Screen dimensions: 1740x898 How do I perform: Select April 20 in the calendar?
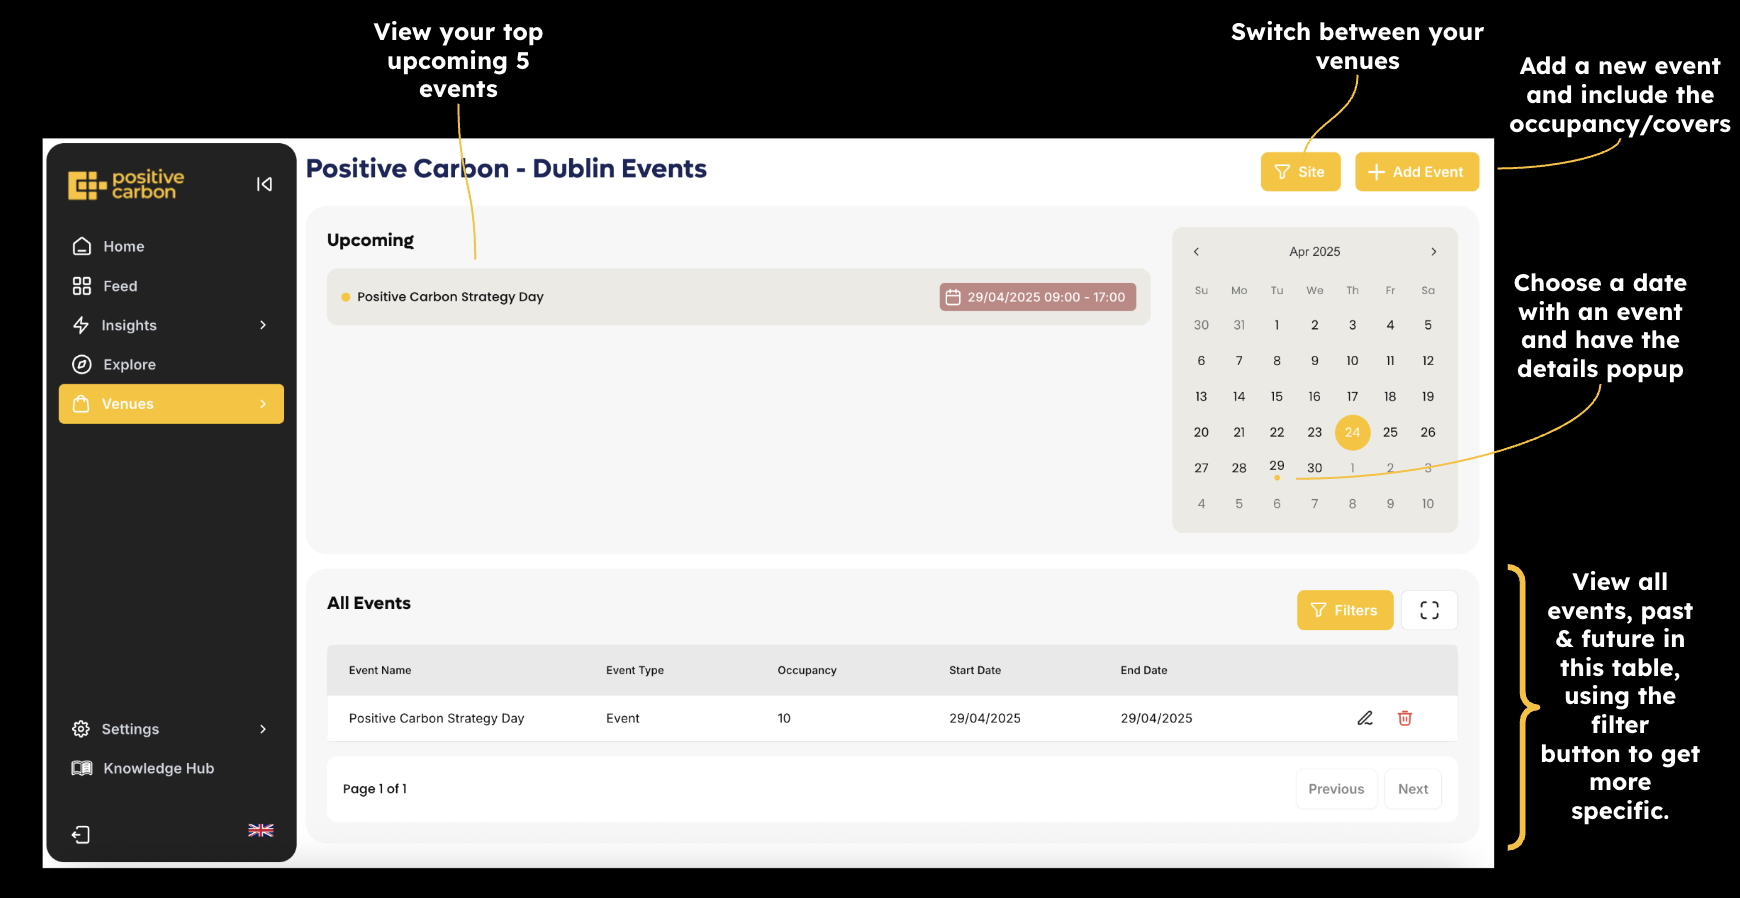(x=1201, y=432)
